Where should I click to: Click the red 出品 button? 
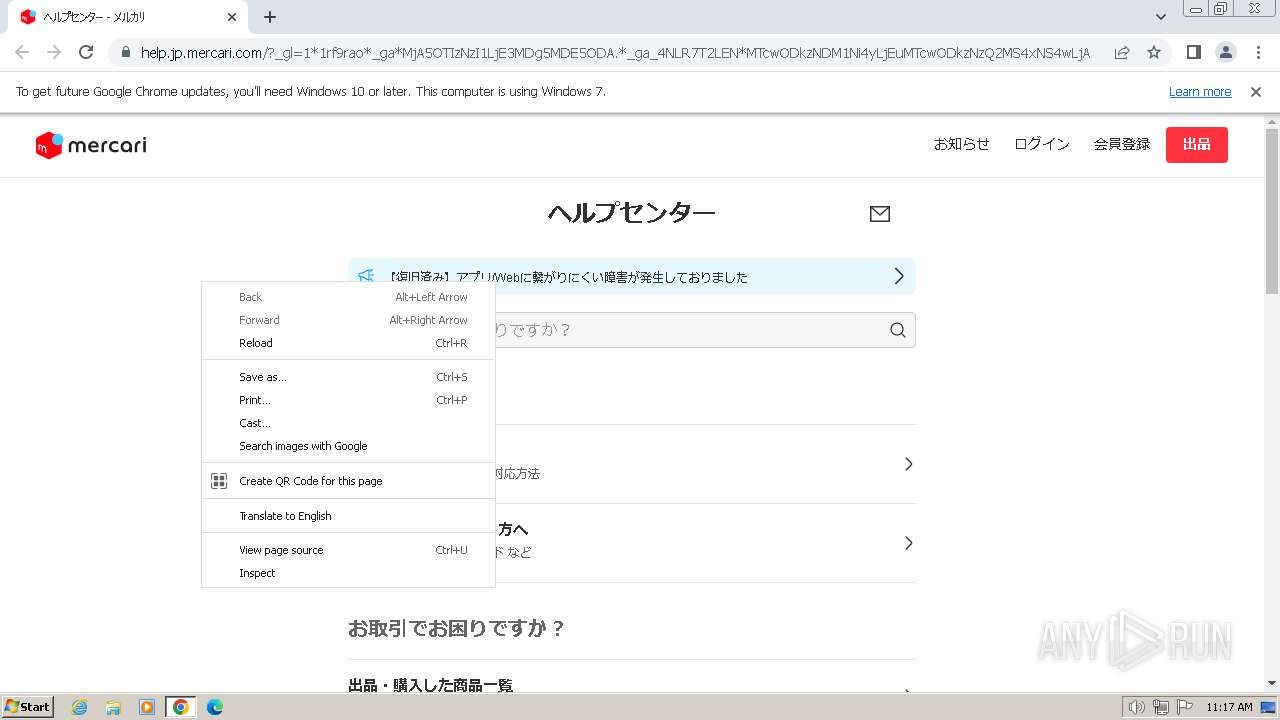1197,145
